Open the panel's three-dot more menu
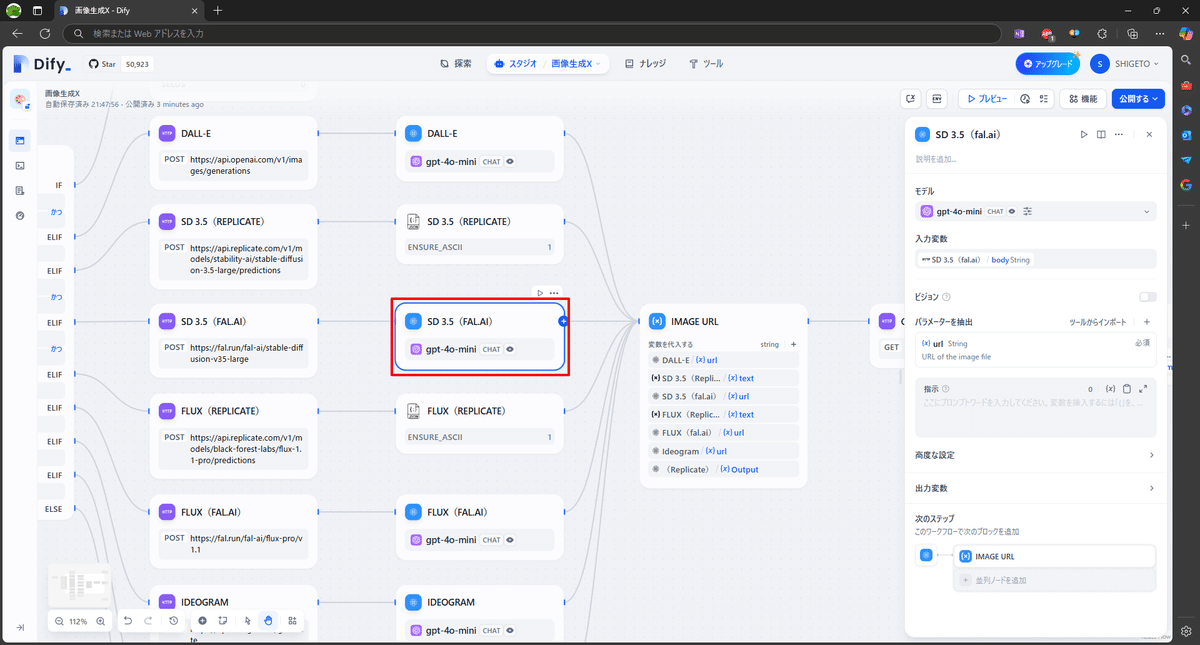This screenshot has width=1200, height=645. pos(1118,134)
